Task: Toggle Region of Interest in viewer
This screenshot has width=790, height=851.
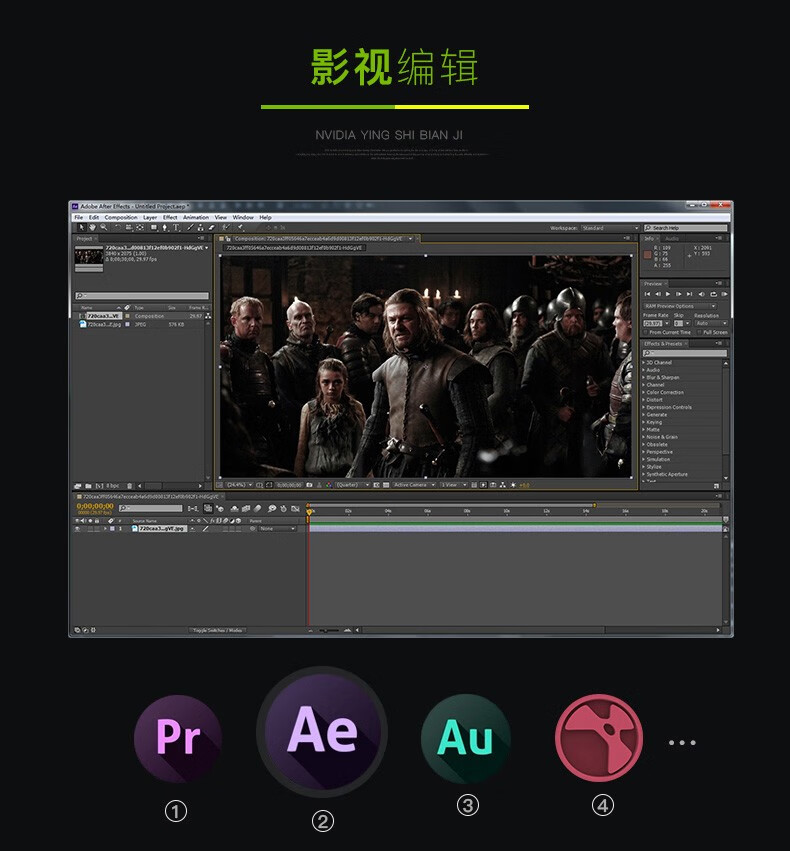Action: tap(377, 485)
